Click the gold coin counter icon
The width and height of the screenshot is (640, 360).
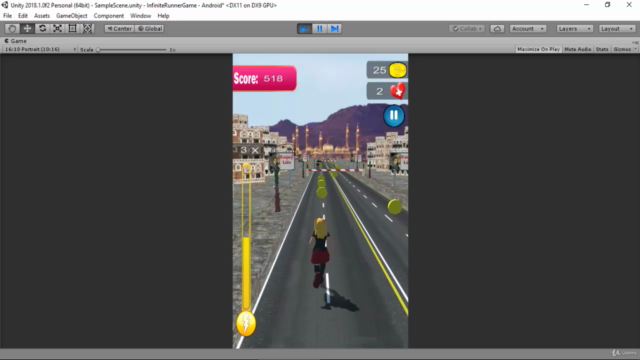click(x=398, y=70)
